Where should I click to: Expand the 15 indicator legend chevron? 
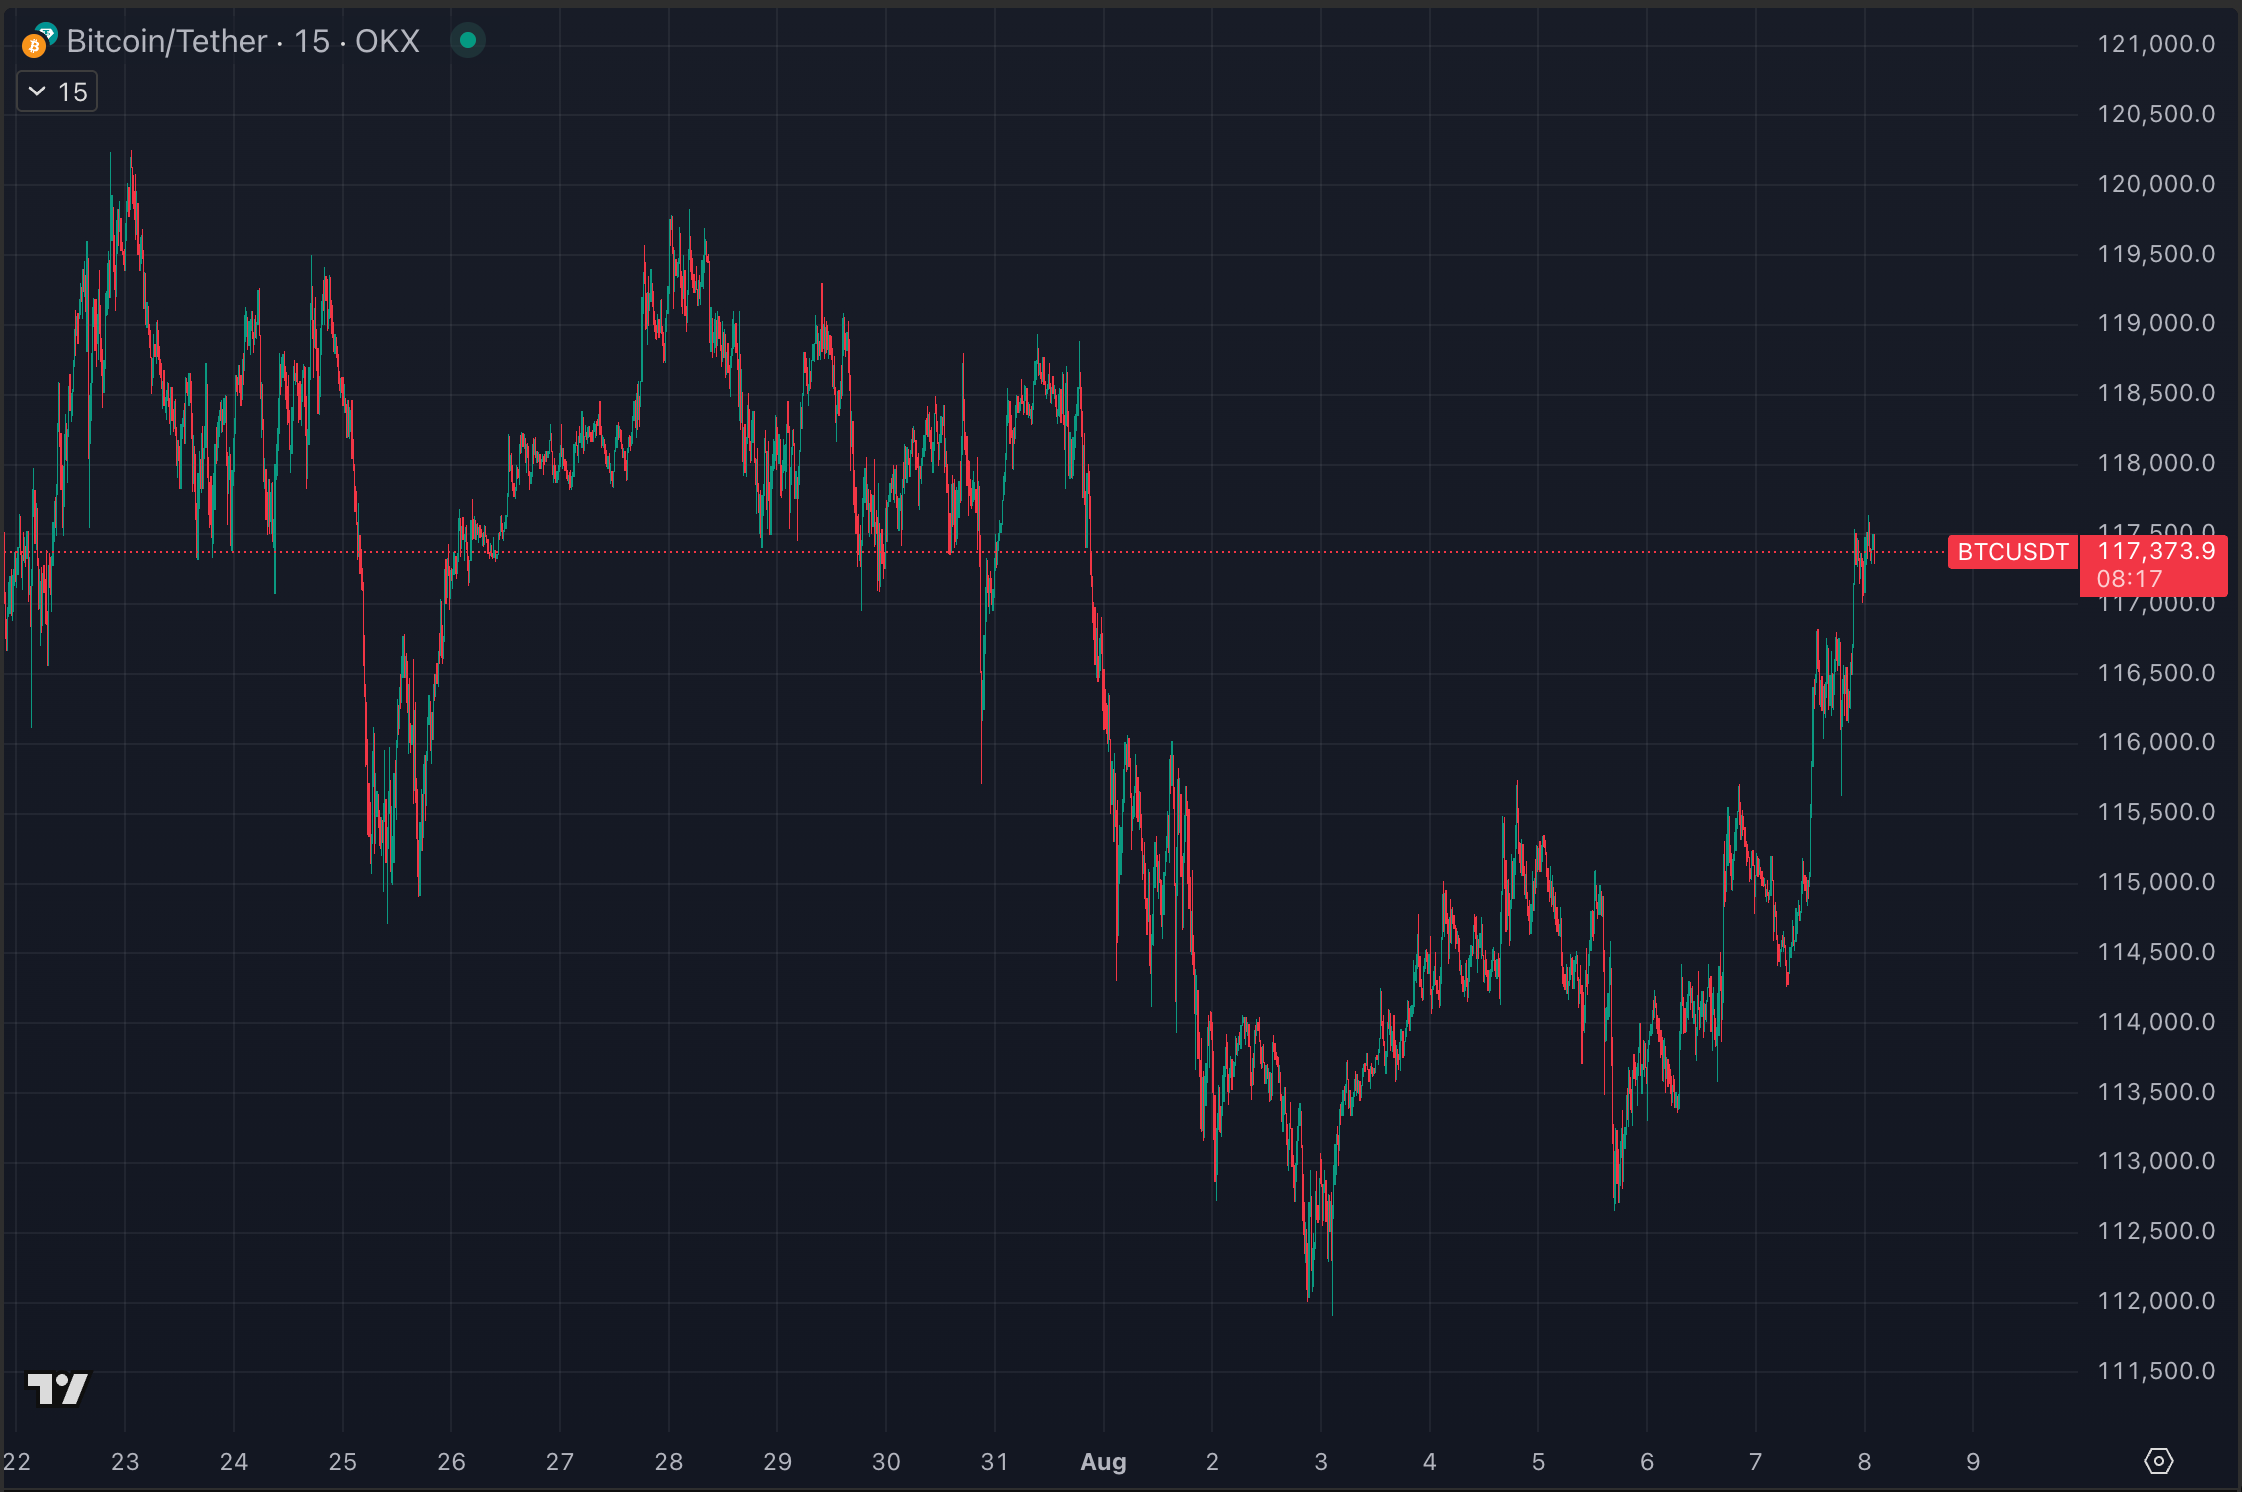(x=37, y=92)
